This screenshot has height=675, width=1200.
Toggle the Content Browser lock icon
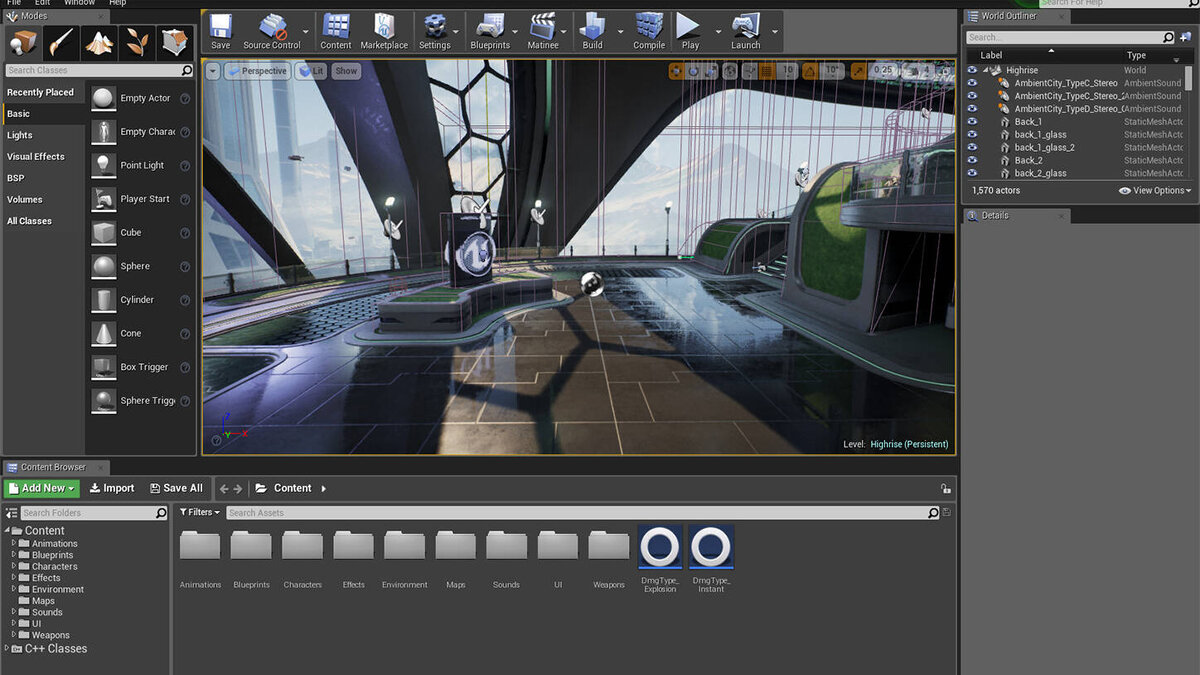click(945, 488)
